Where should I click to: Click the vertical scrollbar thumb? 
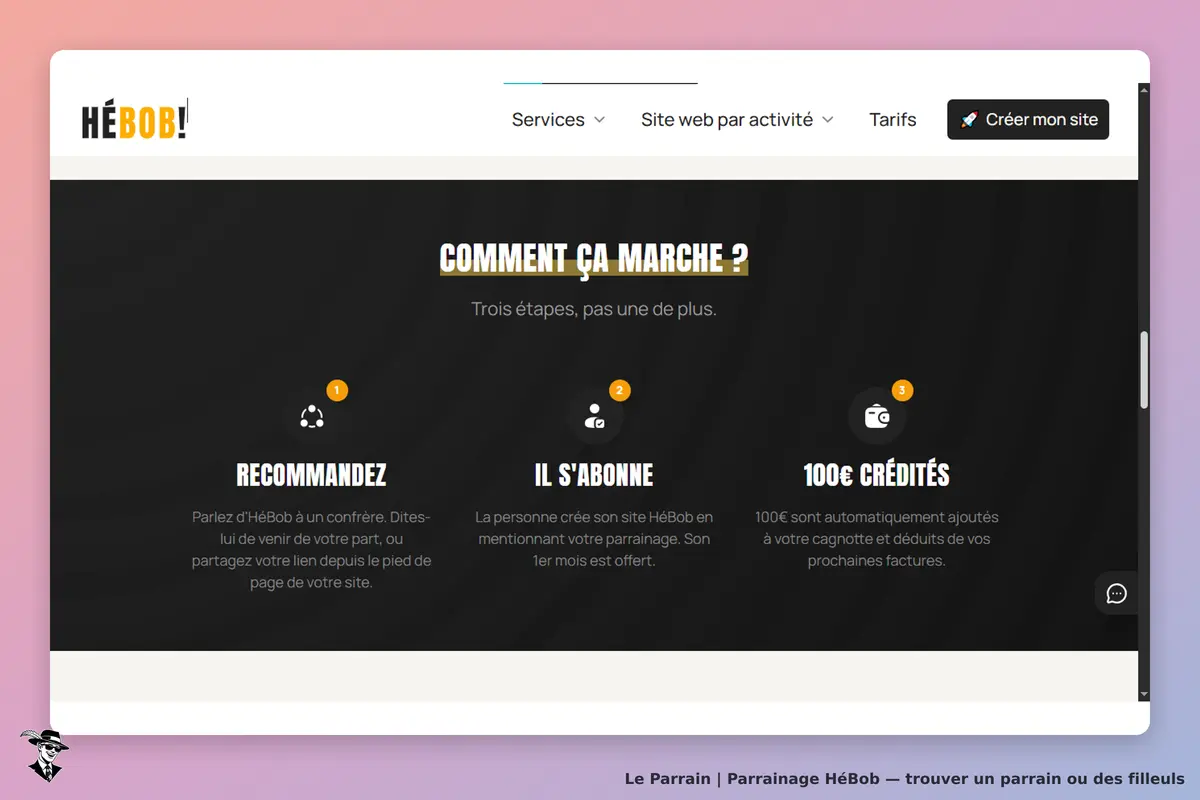point(1144,370)
